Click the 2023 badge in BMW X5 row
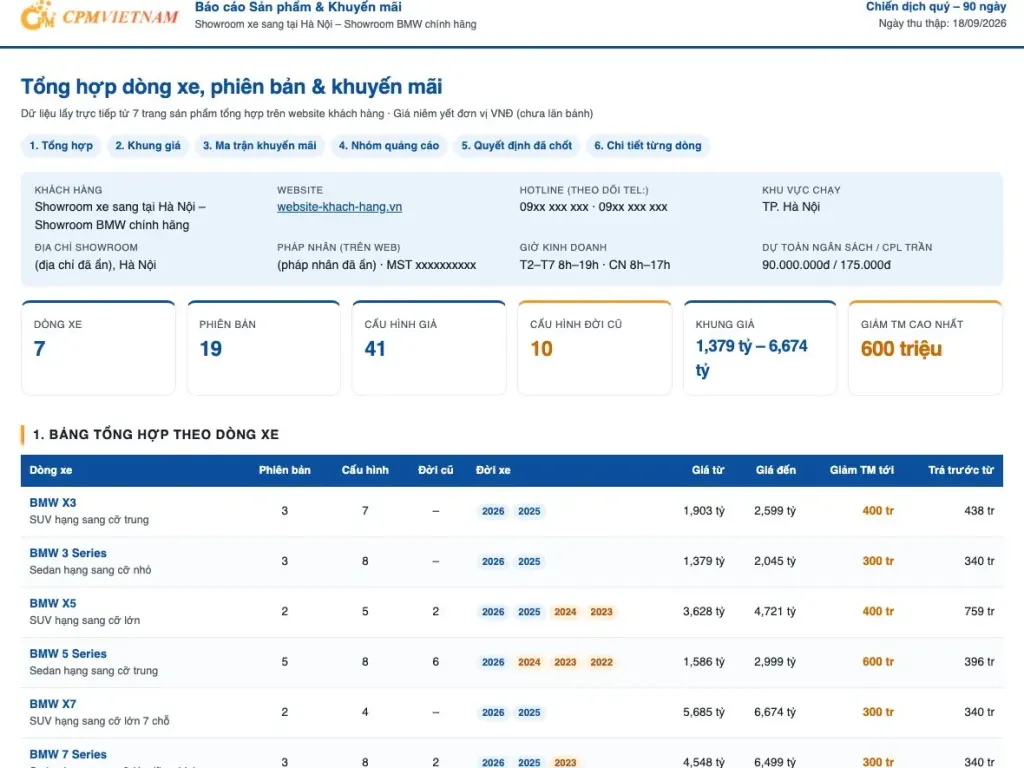The height and width of the screenshot is (768, 1024). [601, 612]
